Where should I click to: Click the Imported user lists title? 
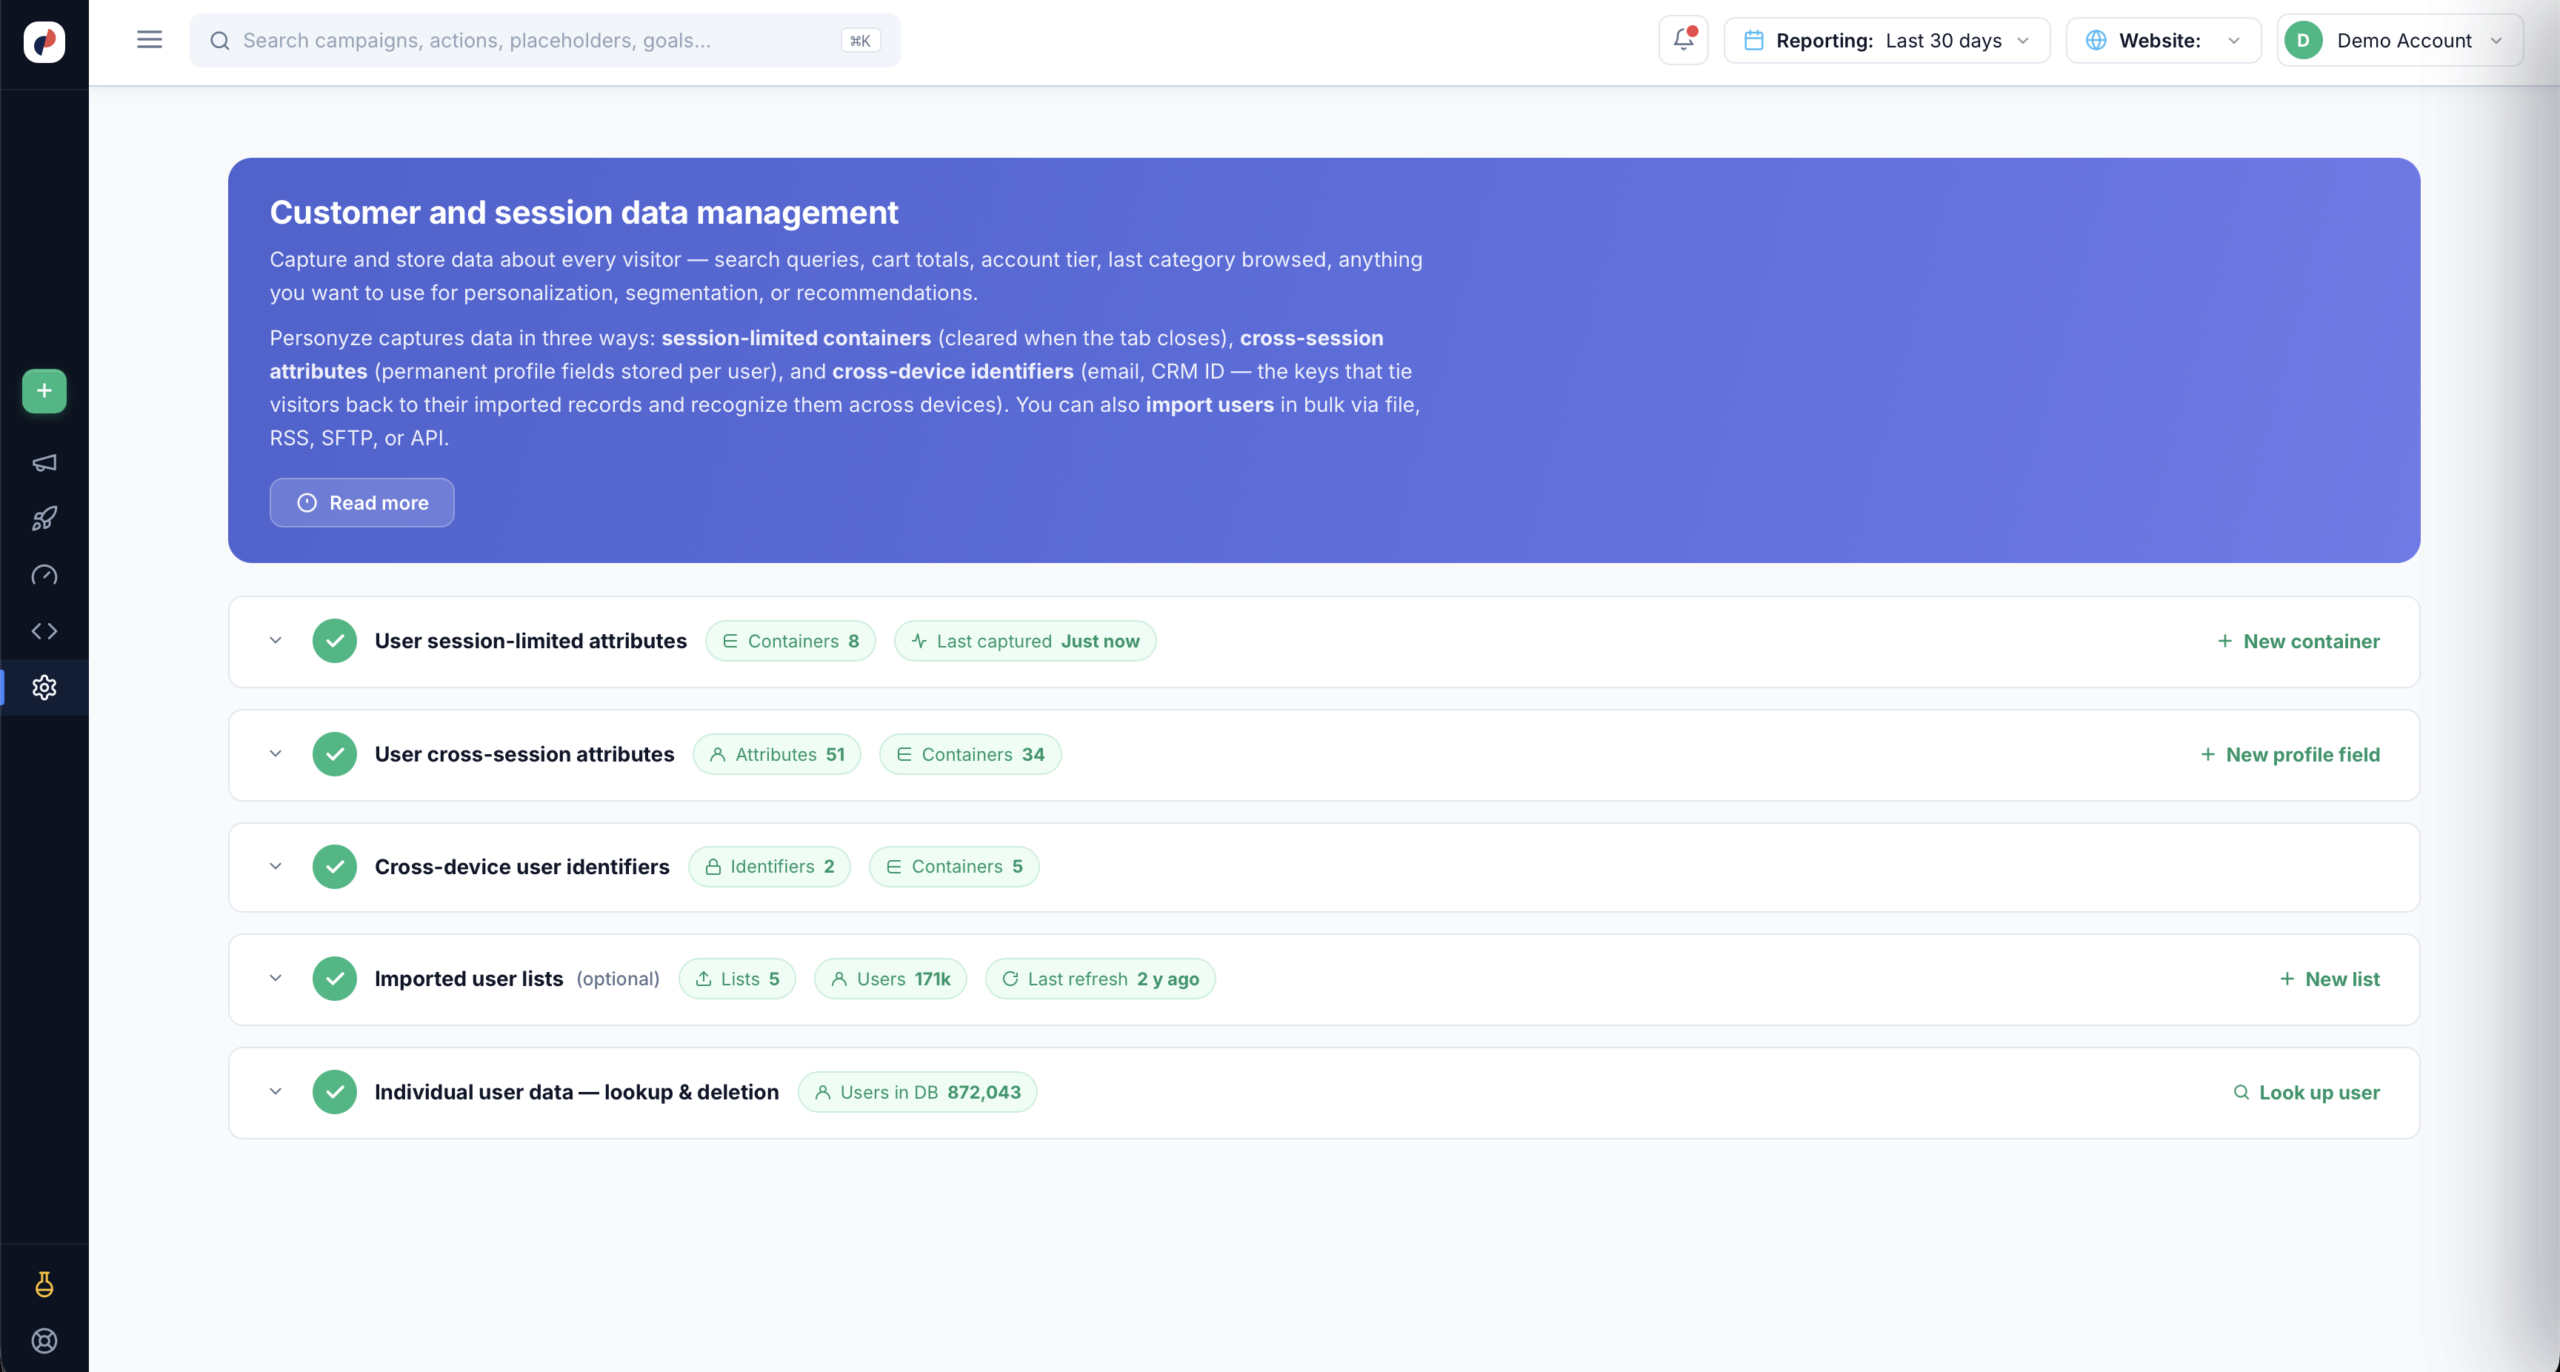tap(469, 979)
